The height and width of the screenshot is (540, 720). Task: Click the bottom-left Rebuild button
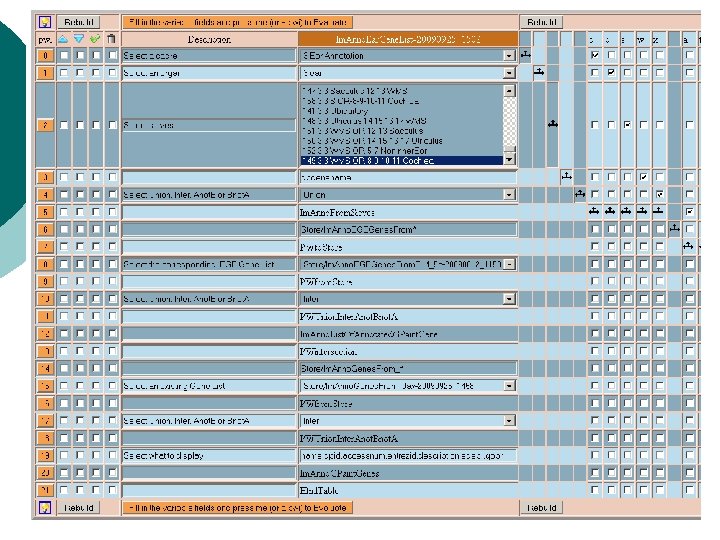(x=79, y=507)
